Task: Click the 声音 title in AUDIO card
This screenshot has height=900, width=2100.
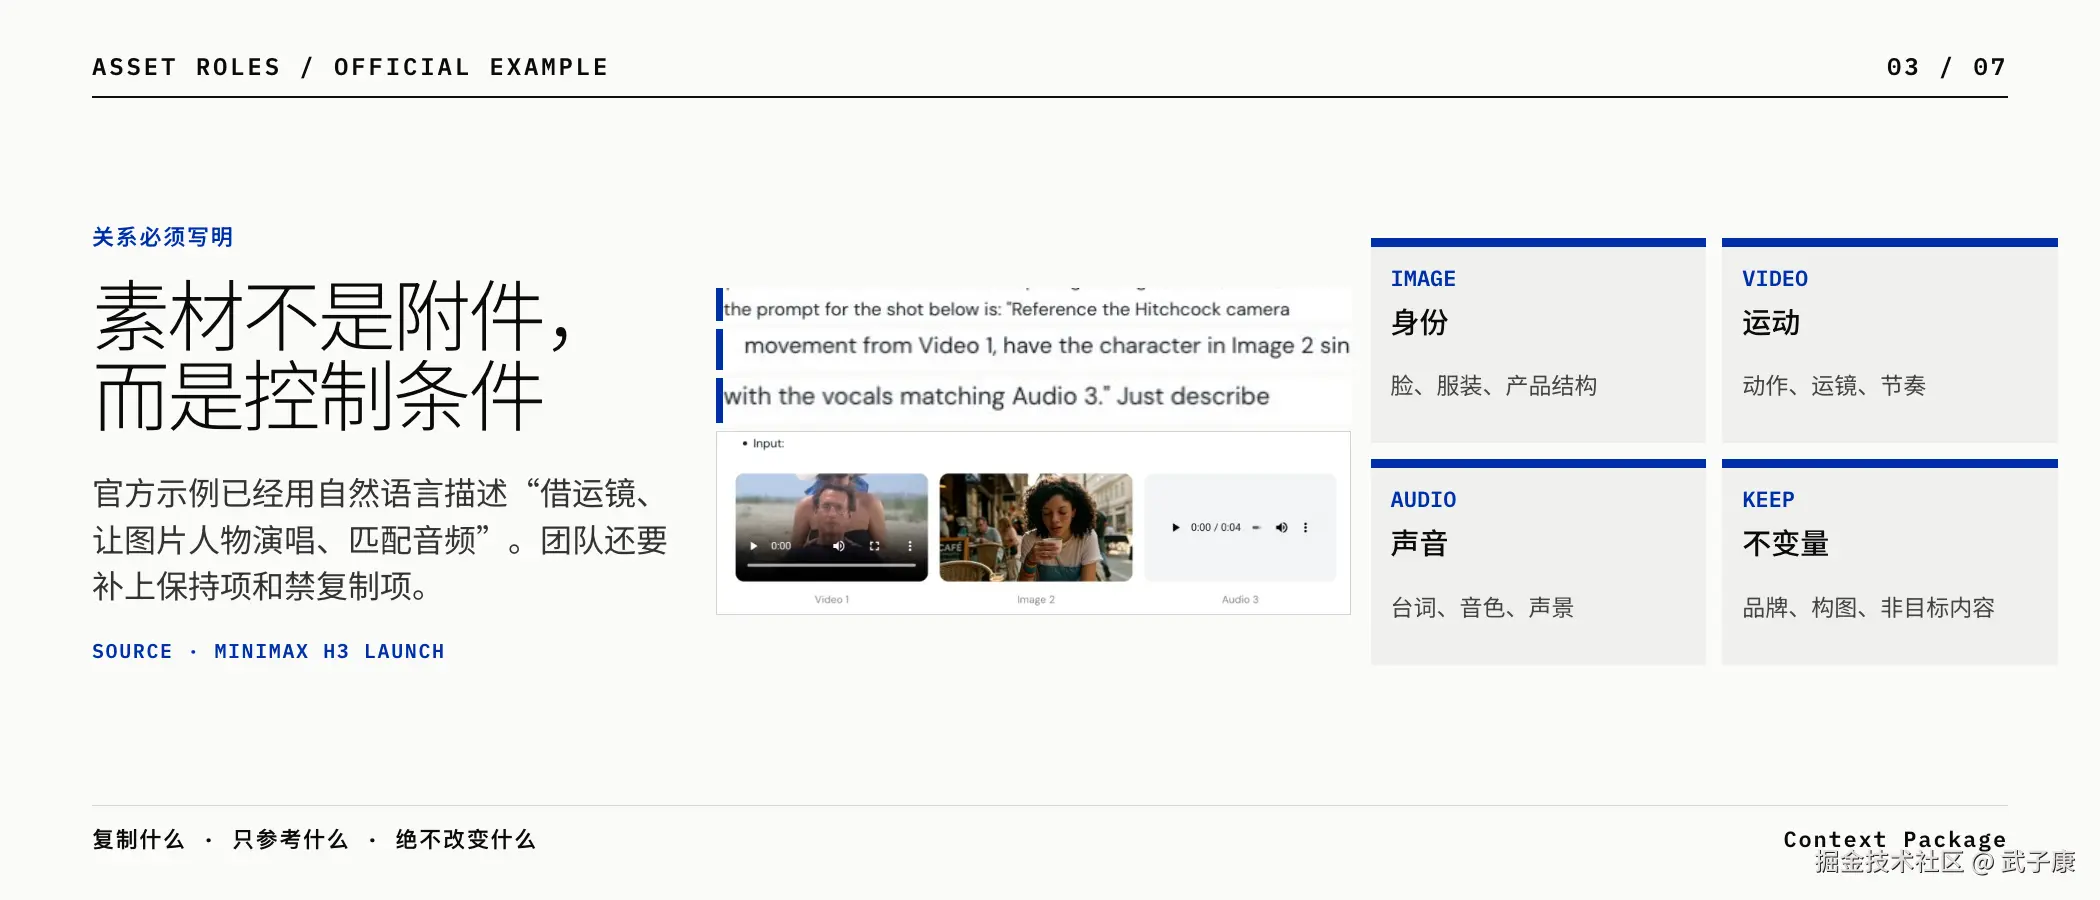Action: pyautogui.click(x=1419, y=544)
